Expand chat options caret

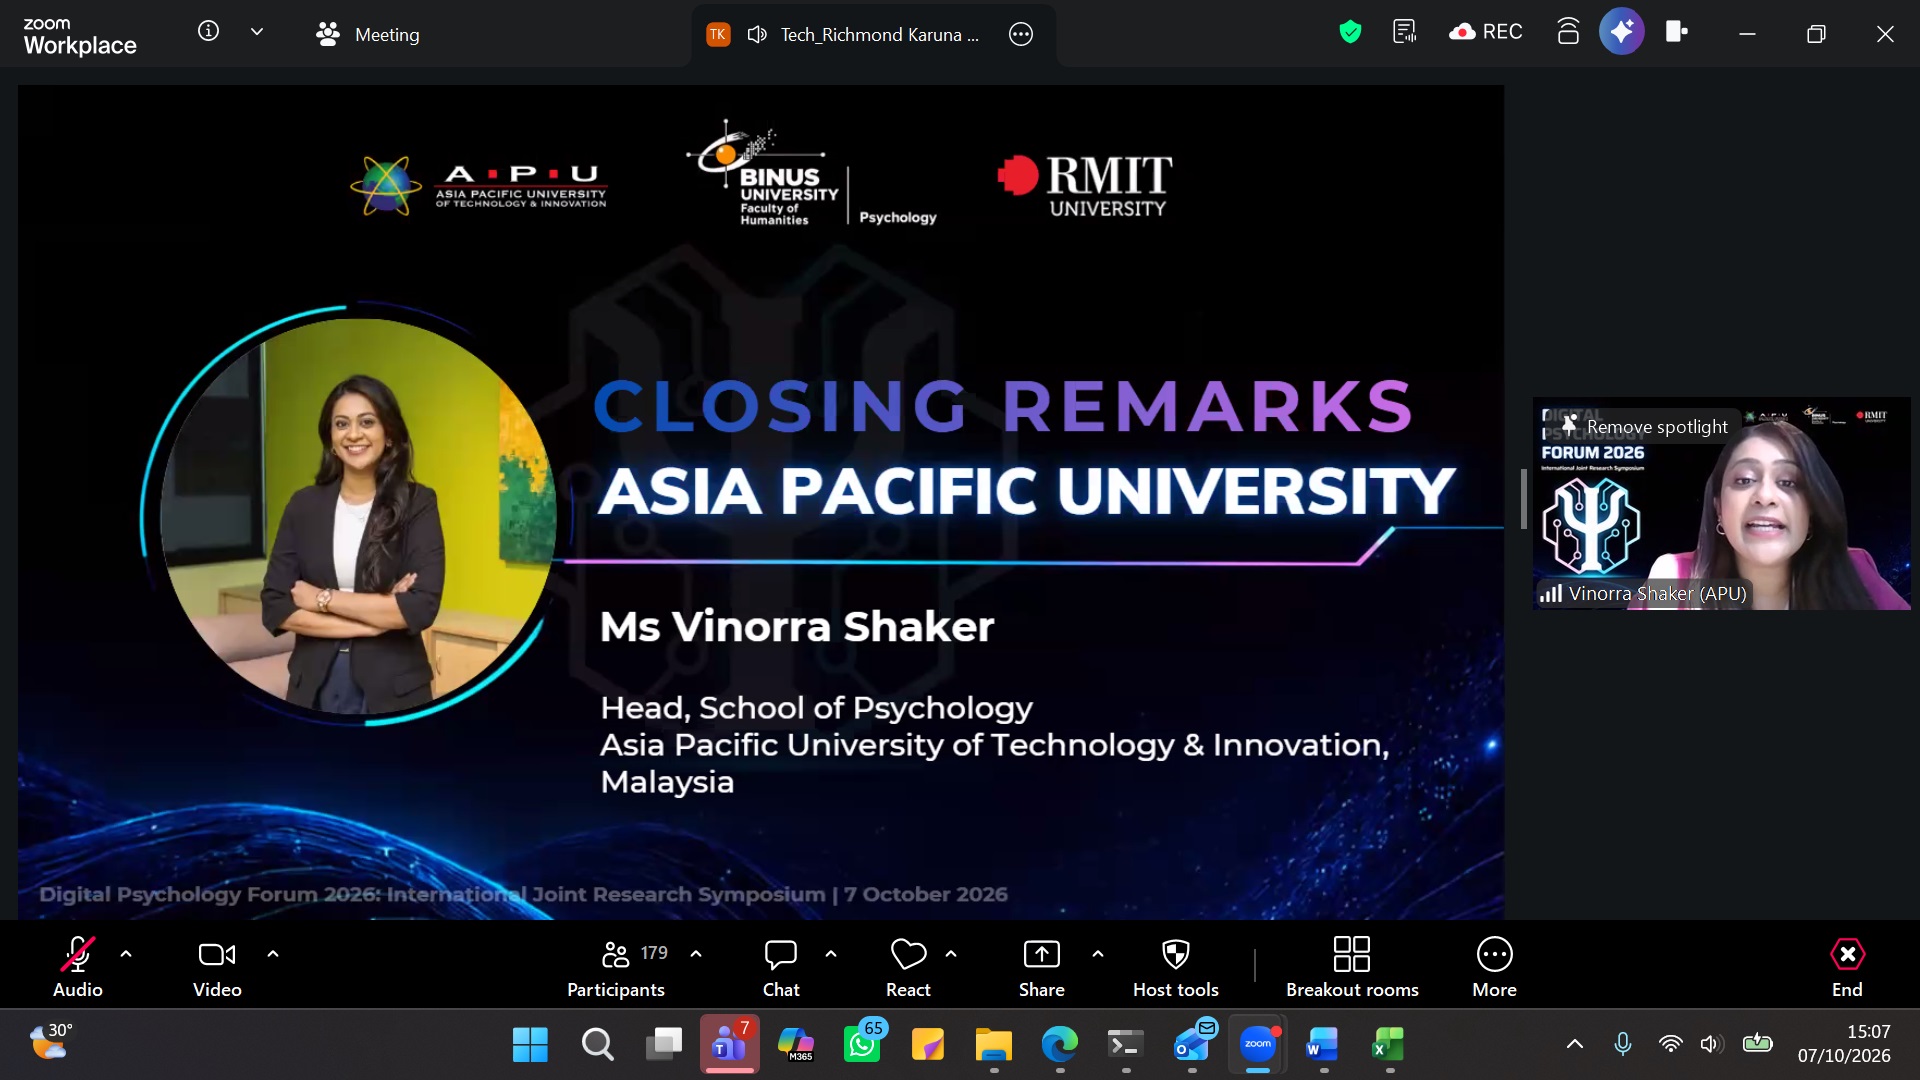tap(831, 954)
